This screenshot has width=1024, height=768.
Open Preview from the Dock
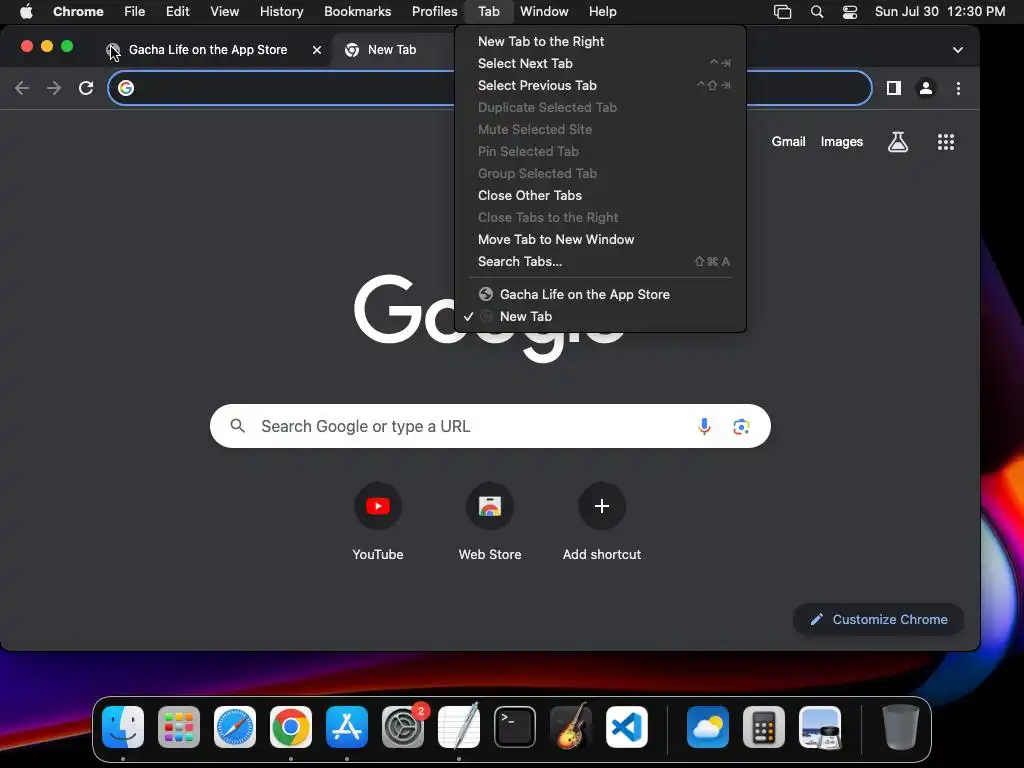tap(820, 727)
